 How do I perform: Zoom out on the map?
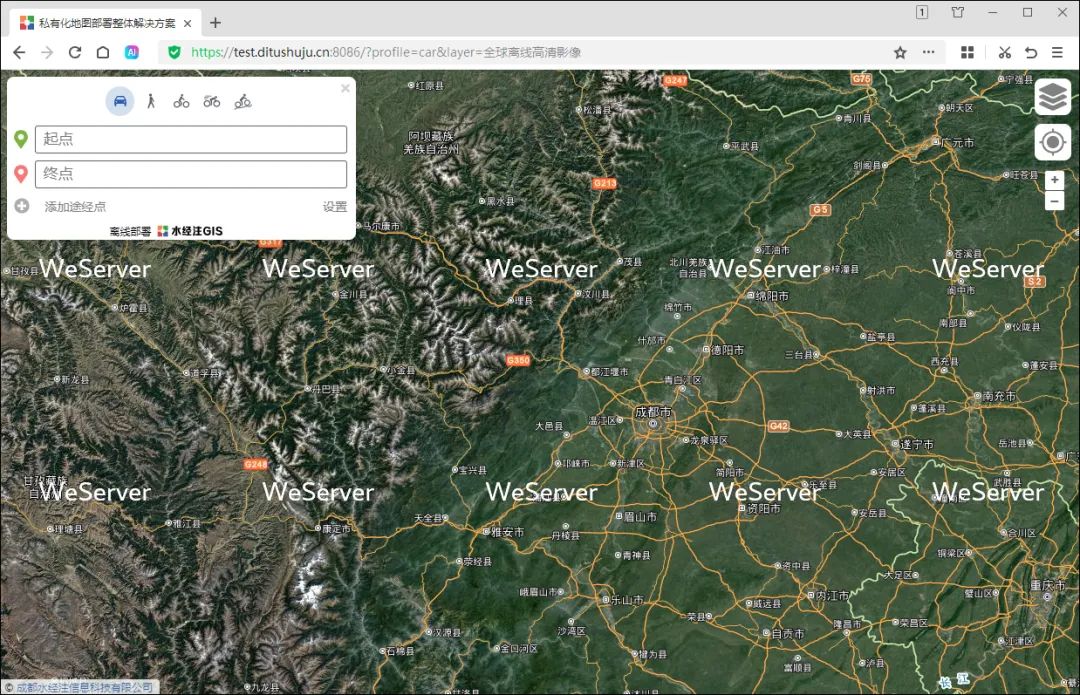coord(1054,201)
